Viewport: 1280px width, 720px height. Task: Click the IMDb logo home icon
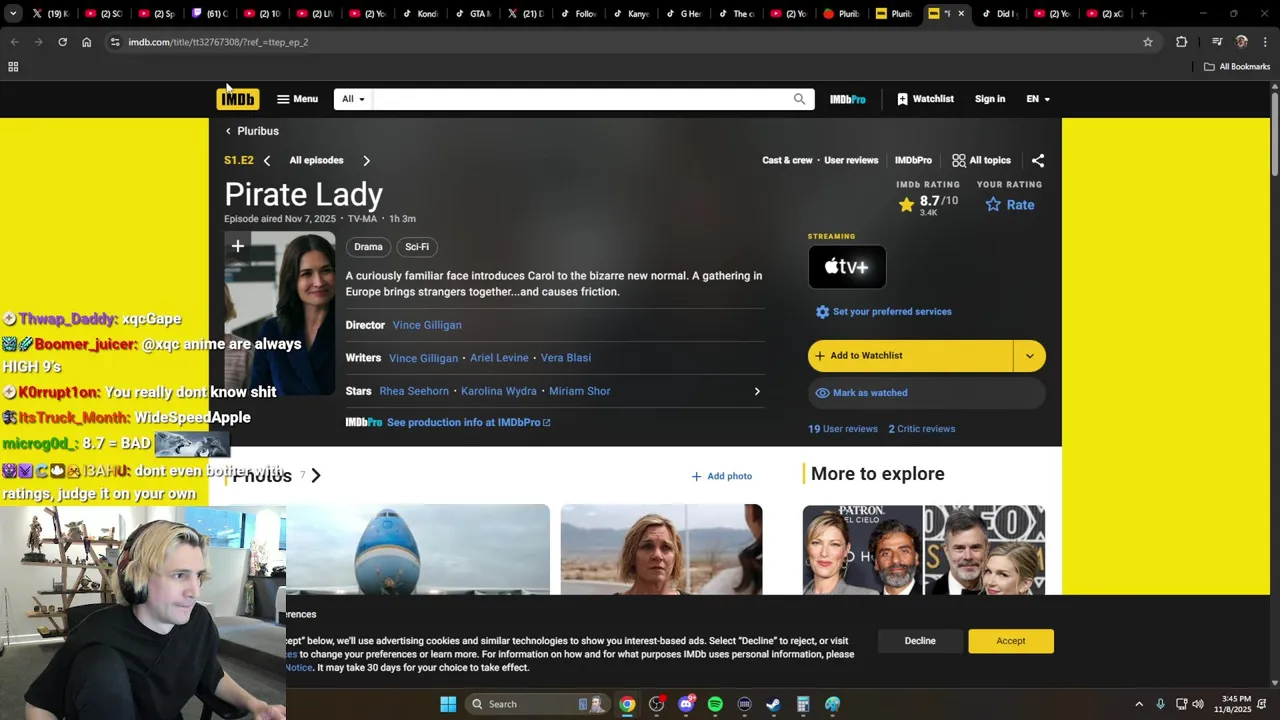238,99
